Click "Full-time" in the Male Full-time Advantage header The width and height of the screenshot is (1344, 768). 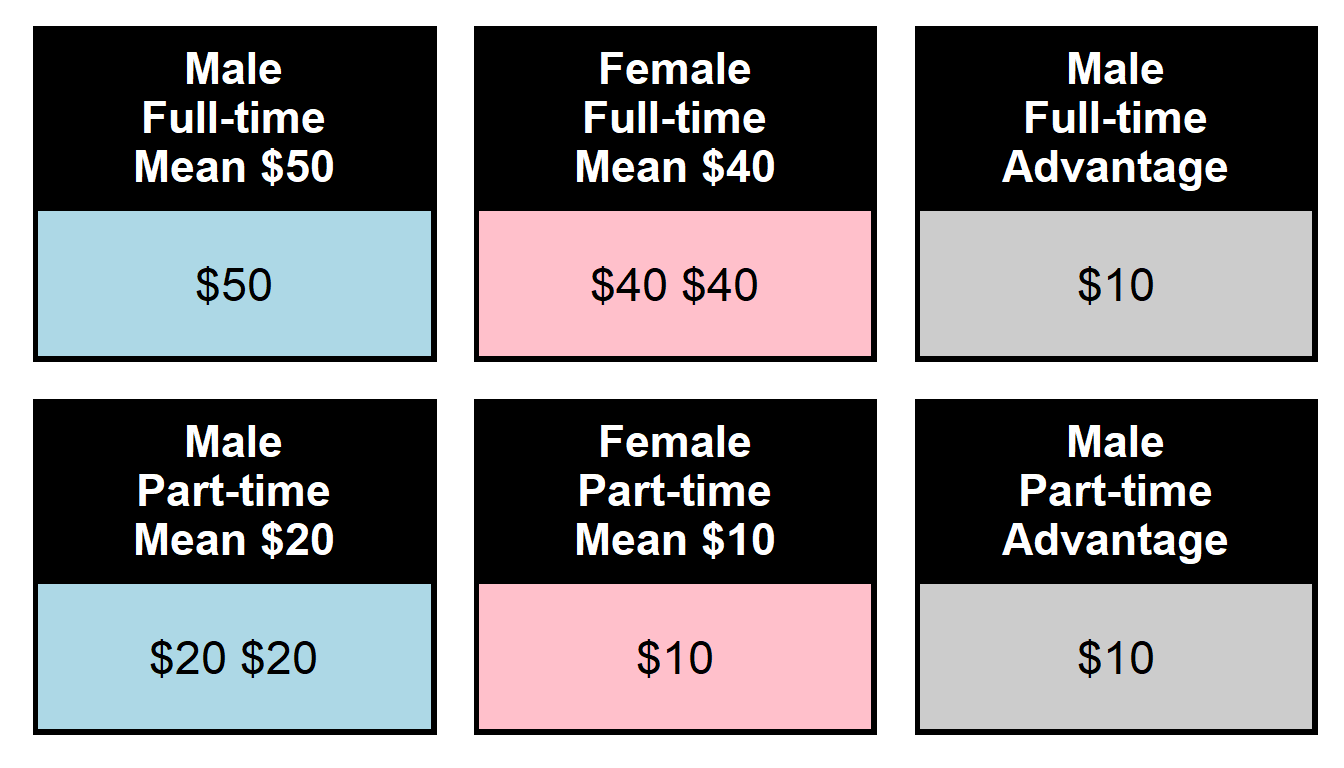pos(1115,118)
